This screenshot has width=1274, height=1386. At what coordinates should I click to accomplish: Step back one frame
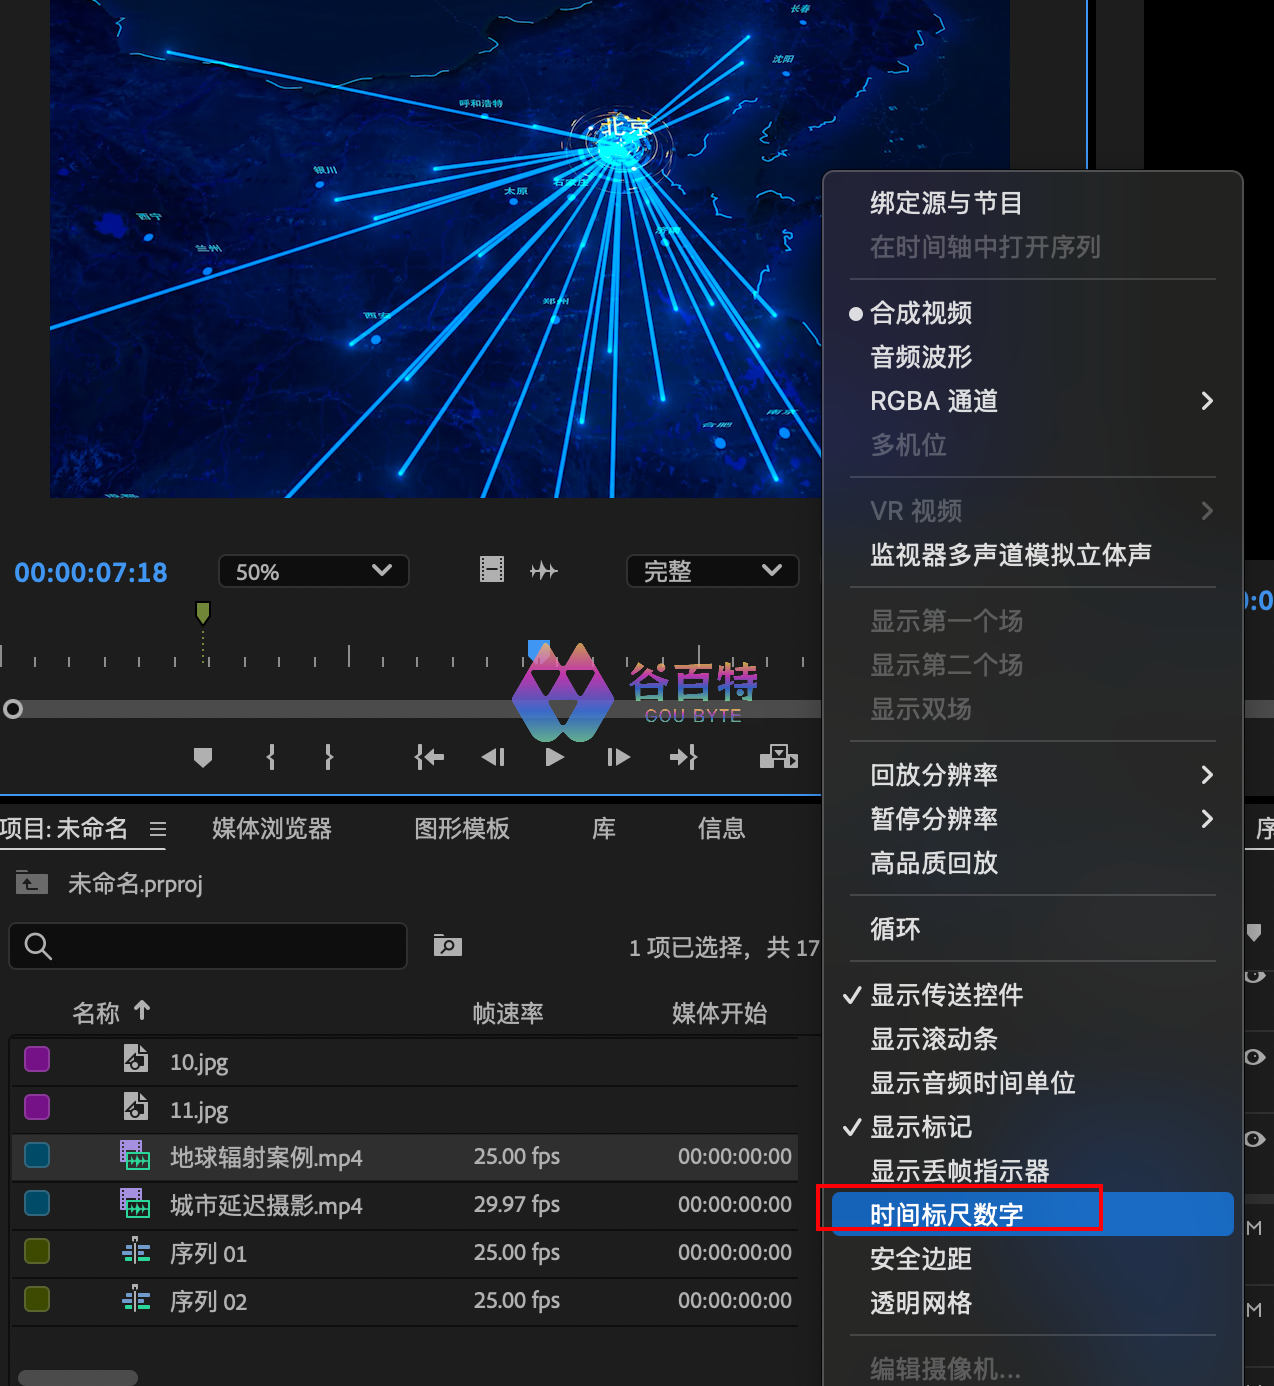coord(493,758)
